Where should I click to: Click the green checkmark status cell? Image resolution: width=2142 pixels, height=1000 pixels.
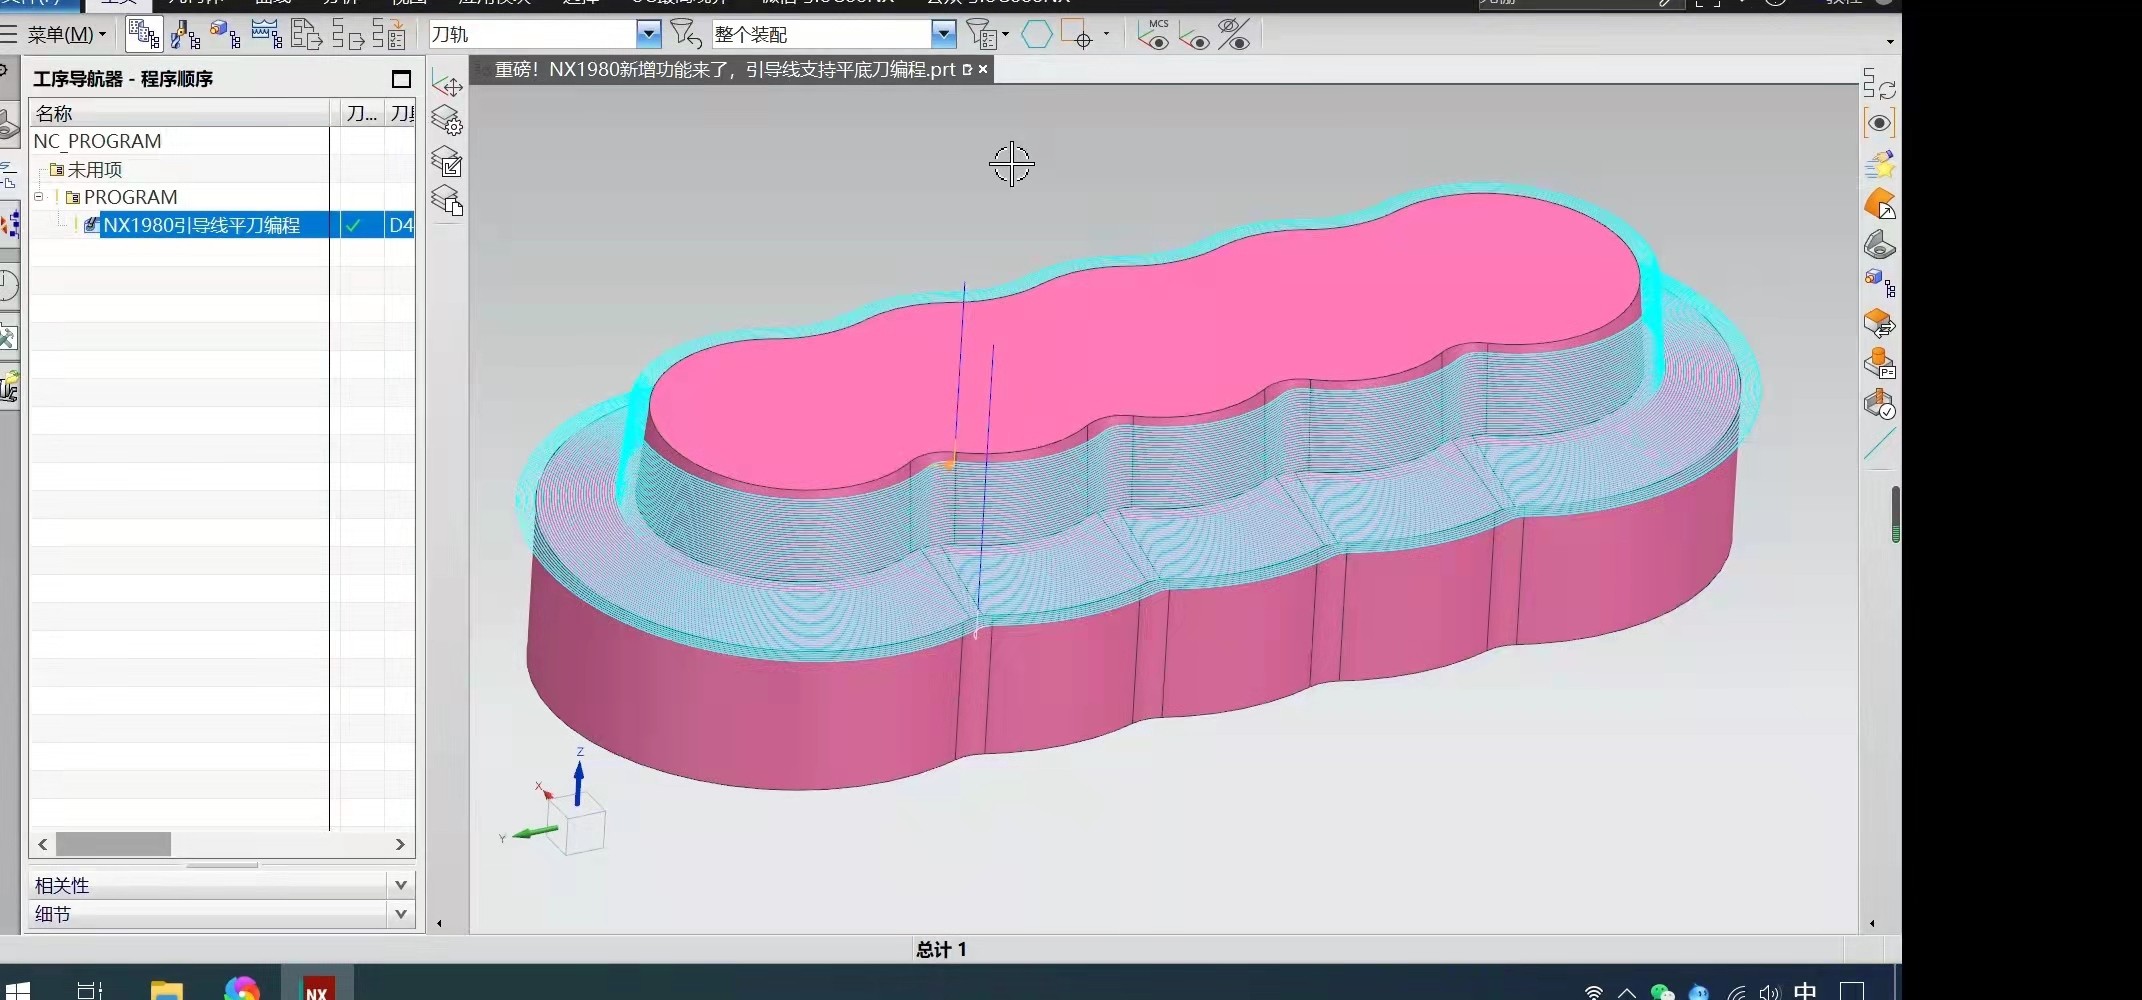(353, 226)
